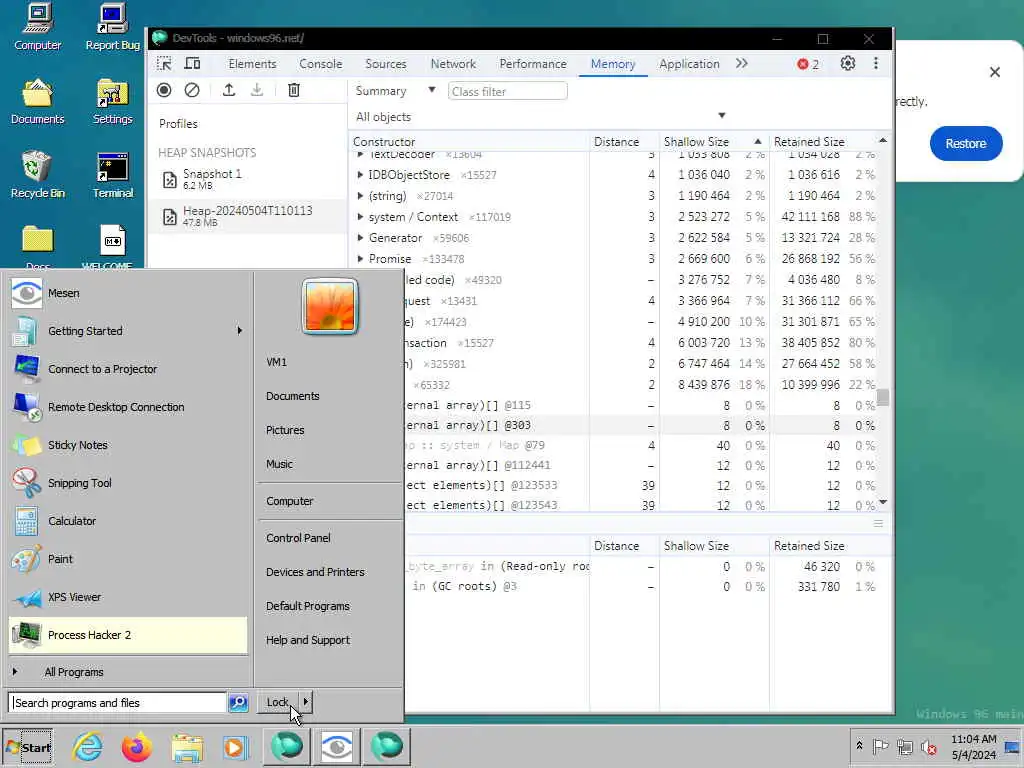The height and width of the screenshot is (768, 1024).
Task: Open the Documents desktop icon
Action: [x=37, y=101]
